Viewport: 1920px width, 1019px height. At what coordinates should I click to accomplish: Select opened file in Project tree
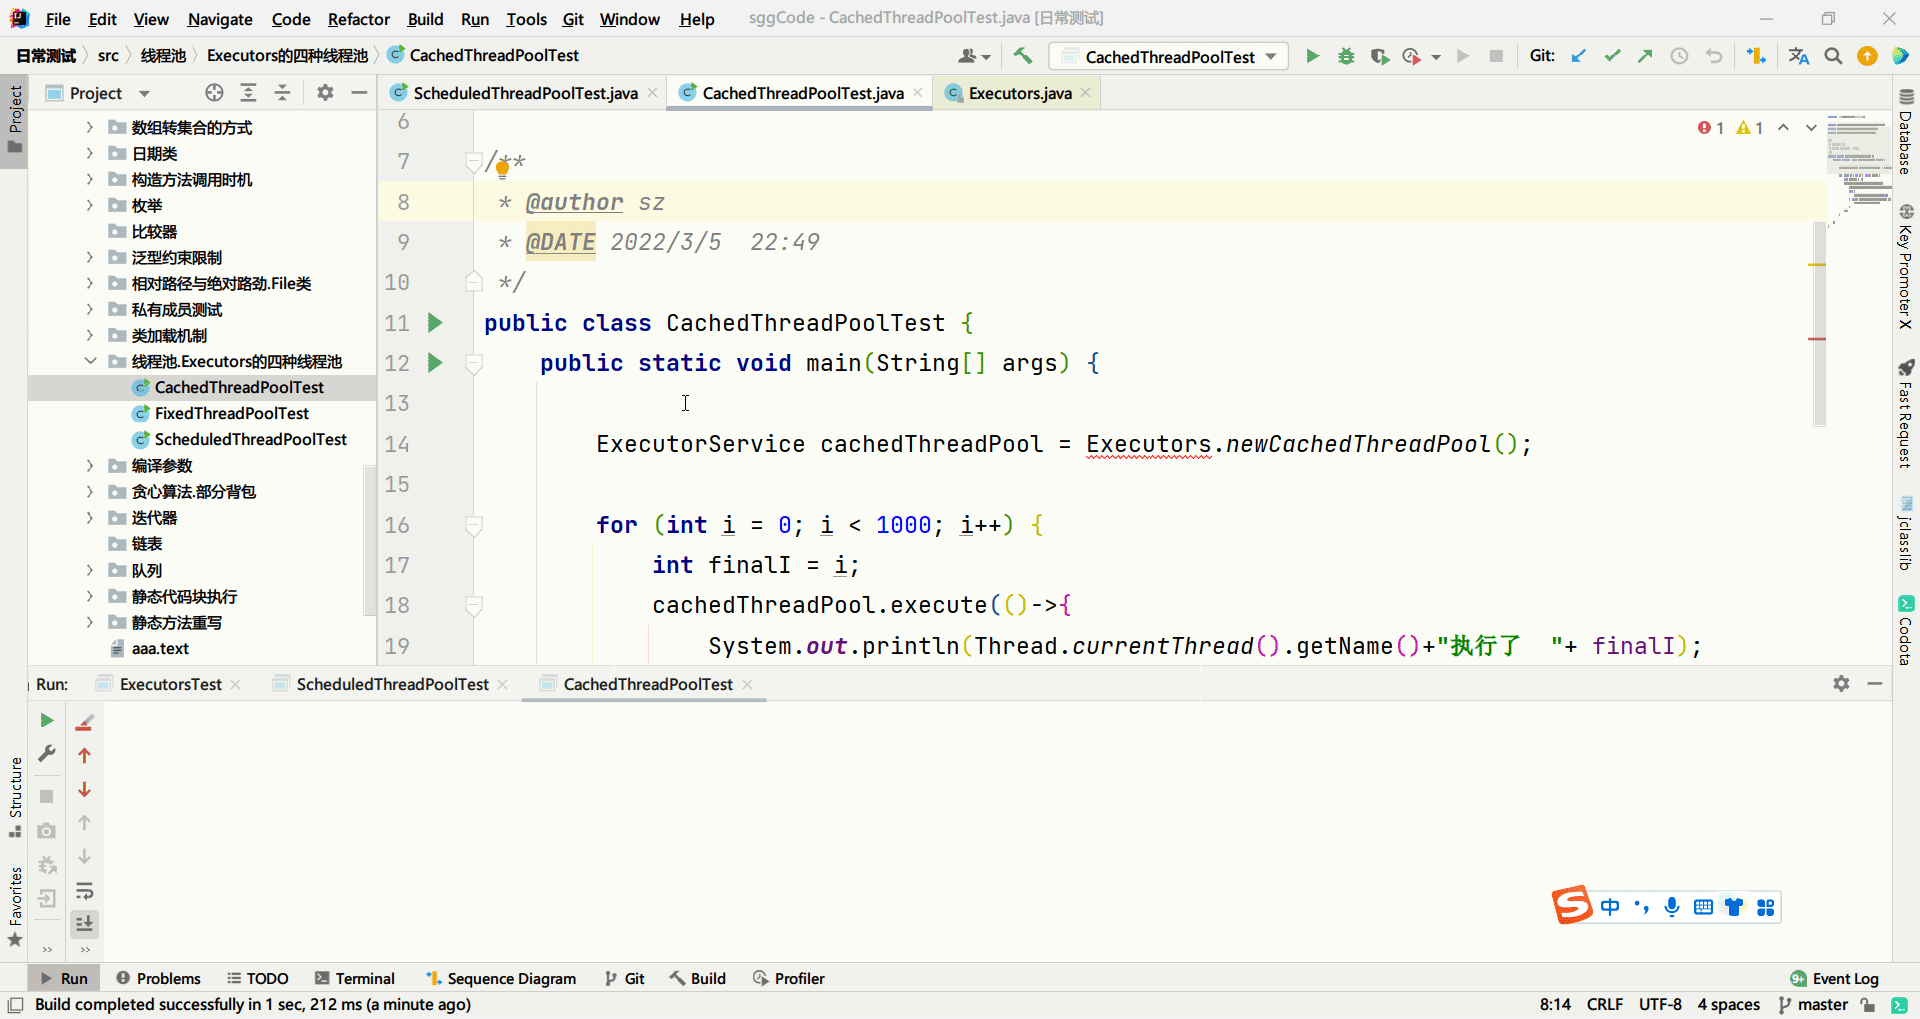[x=214, y=93]
